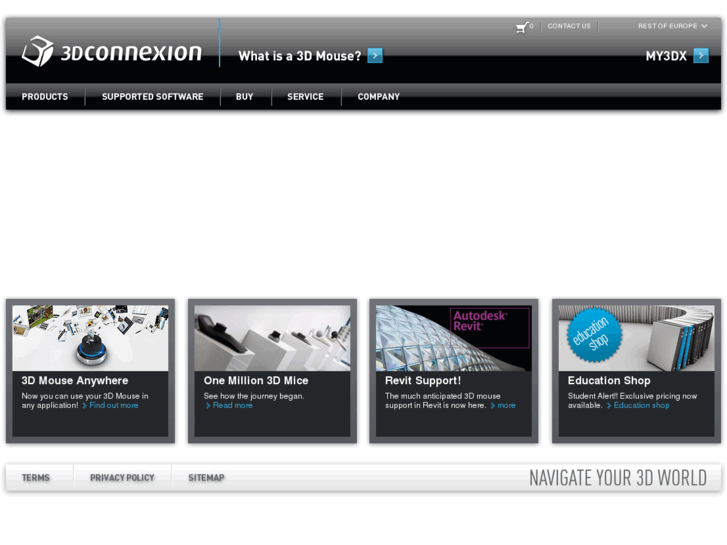Open the 3D Mouse Anywhere thumbnail image
This screenshot has height=545, width=727.
(x=90, y=338)
